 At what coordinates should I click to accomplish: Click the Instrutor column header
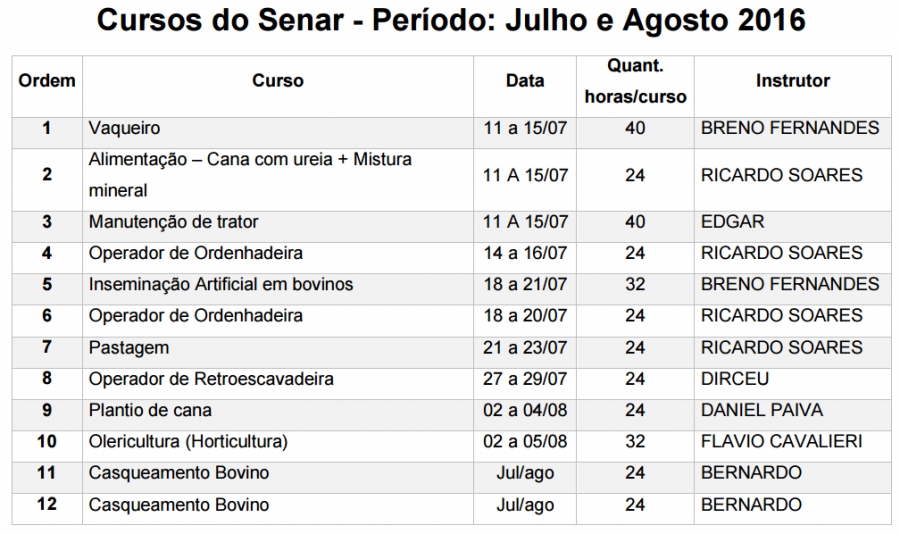pos(793,80)
